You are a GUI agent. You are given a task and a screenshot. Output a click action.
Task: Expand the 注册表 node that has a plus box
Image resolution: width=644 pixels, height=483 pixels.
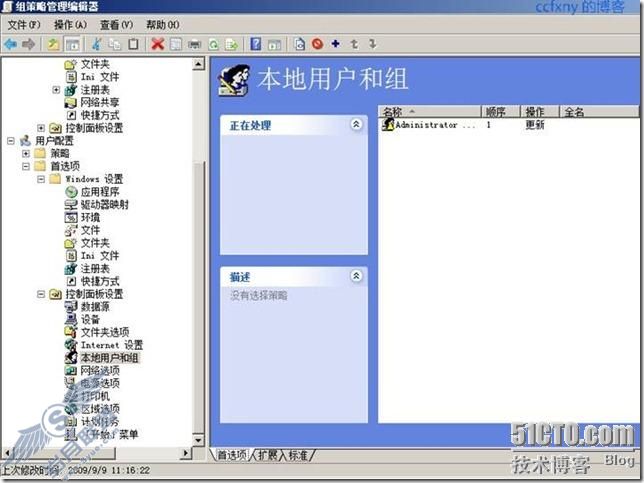[x=56, y=90]
